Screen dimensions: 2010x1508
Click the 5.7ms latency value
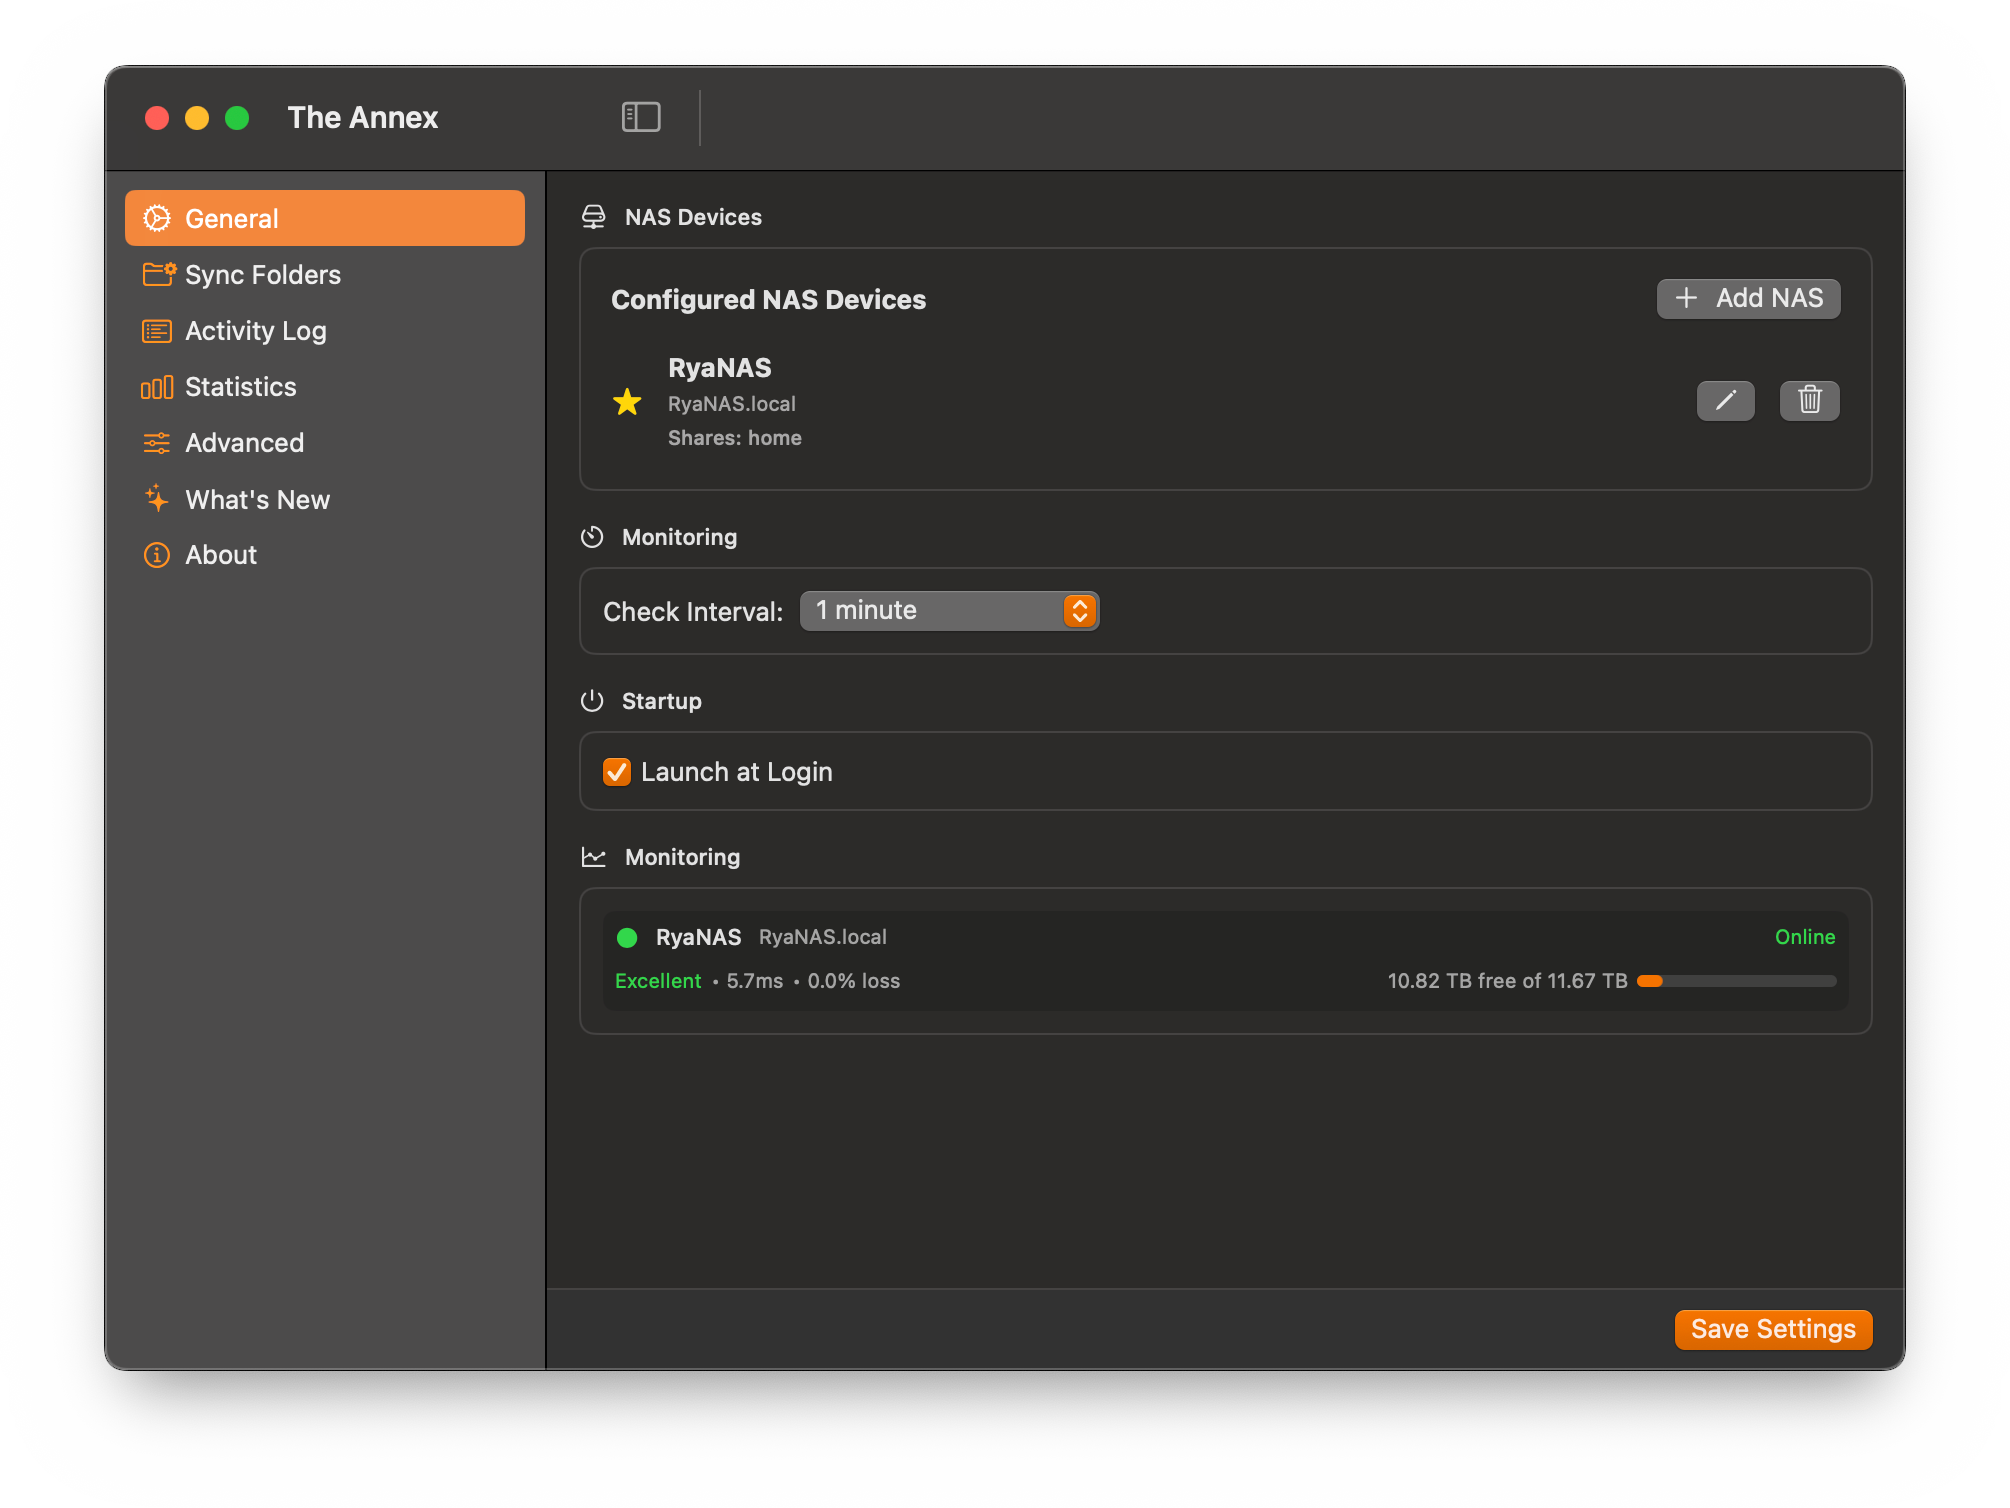pyautogui.click(x=755, y=981)
